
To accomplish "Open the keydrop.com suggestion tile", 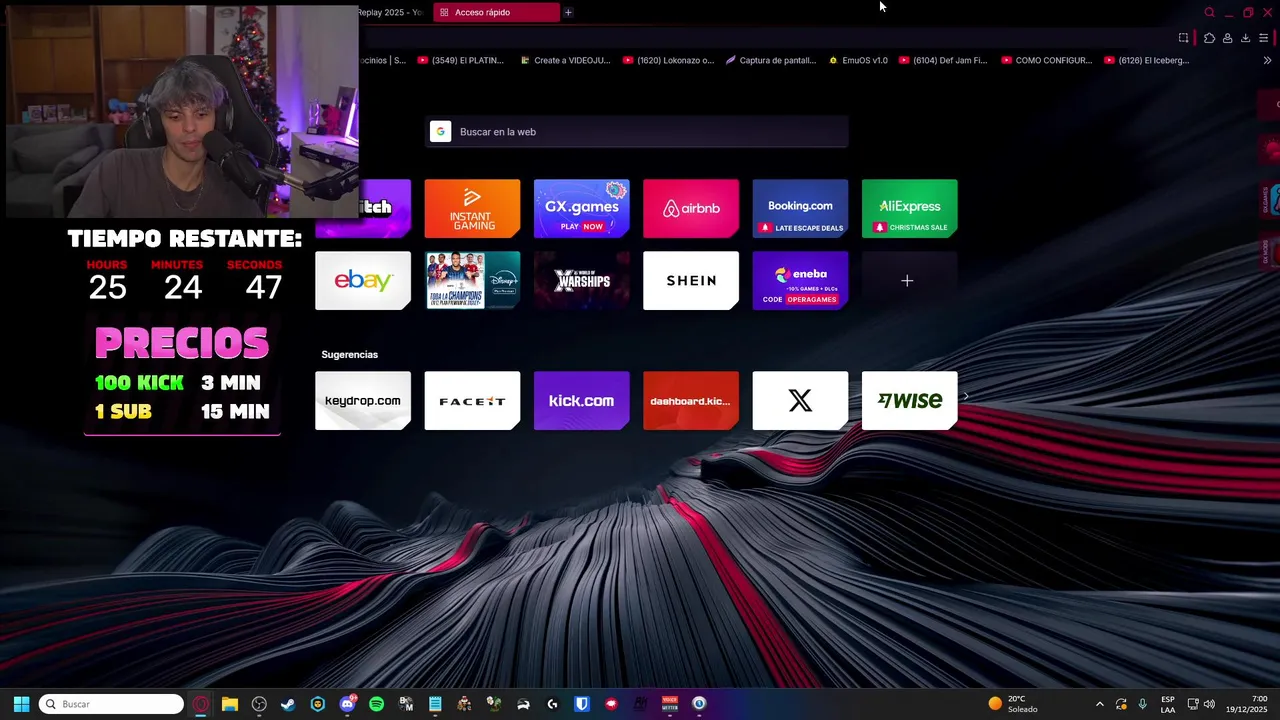I will tap(363, 401).
